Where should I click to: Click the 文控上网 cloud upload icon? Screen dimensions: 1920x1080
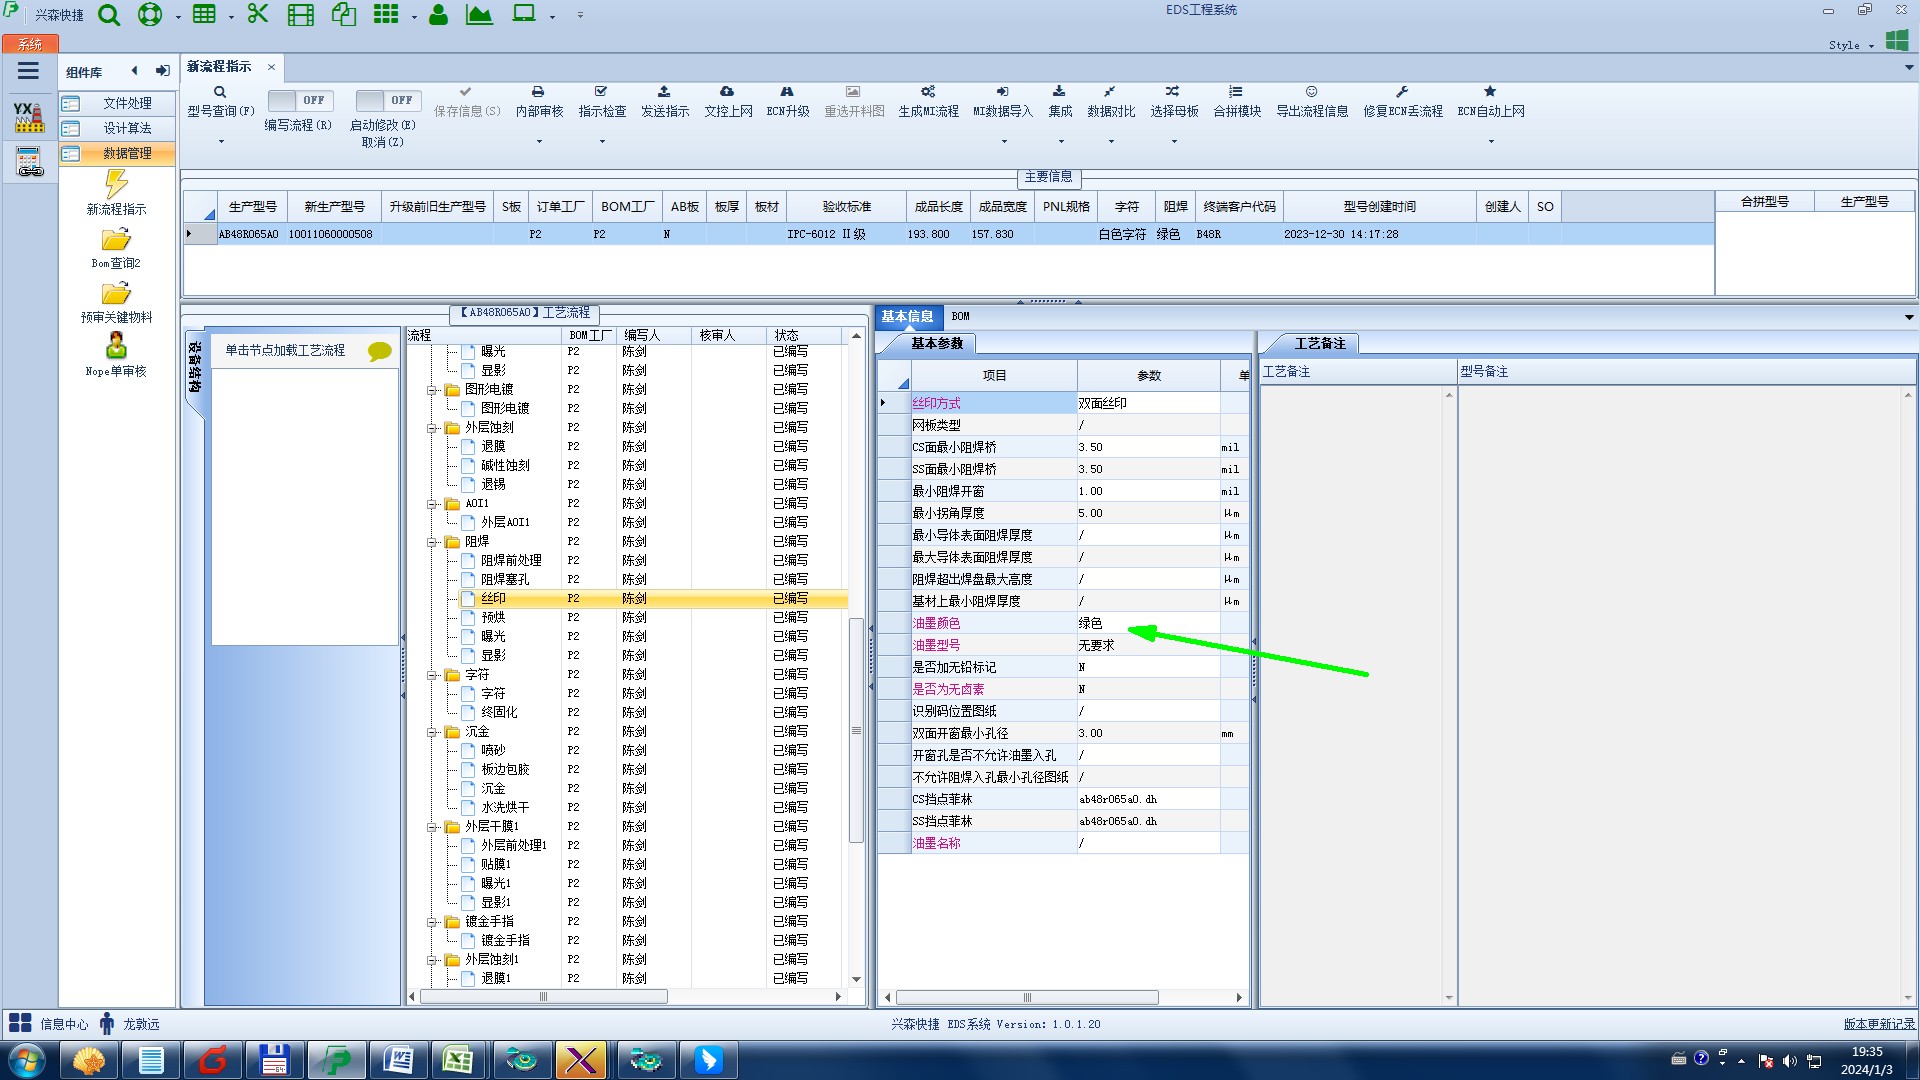tap(727, 92)
